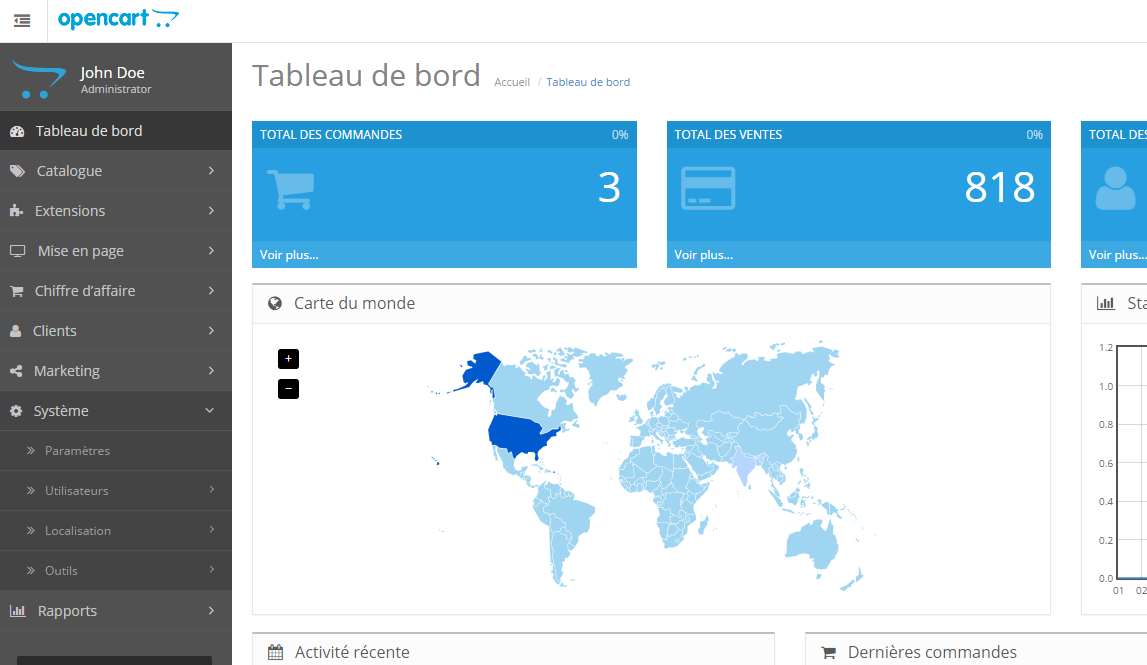Expand the Rapports menu chevron
The image size is (1147, 665).
coord(211,610)
